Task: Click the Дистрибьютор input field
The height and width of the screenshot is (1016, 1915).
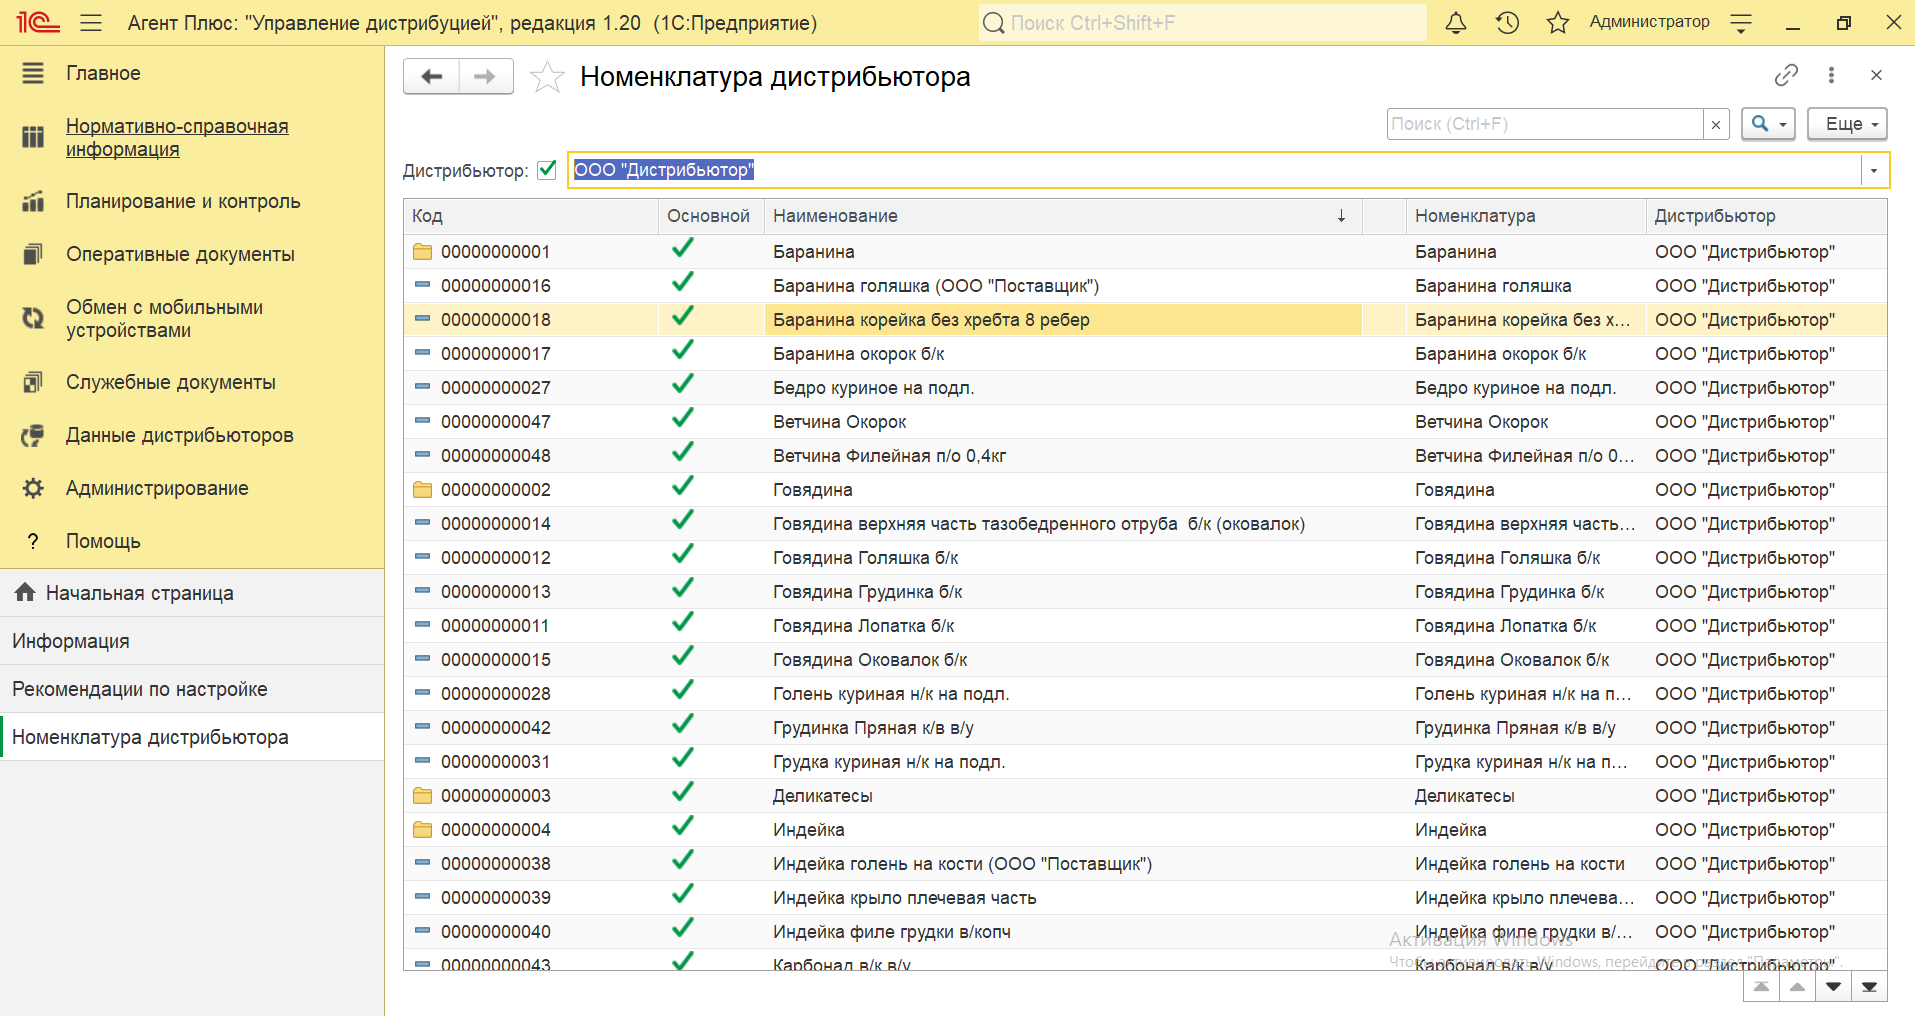Action: (1214, 170)
